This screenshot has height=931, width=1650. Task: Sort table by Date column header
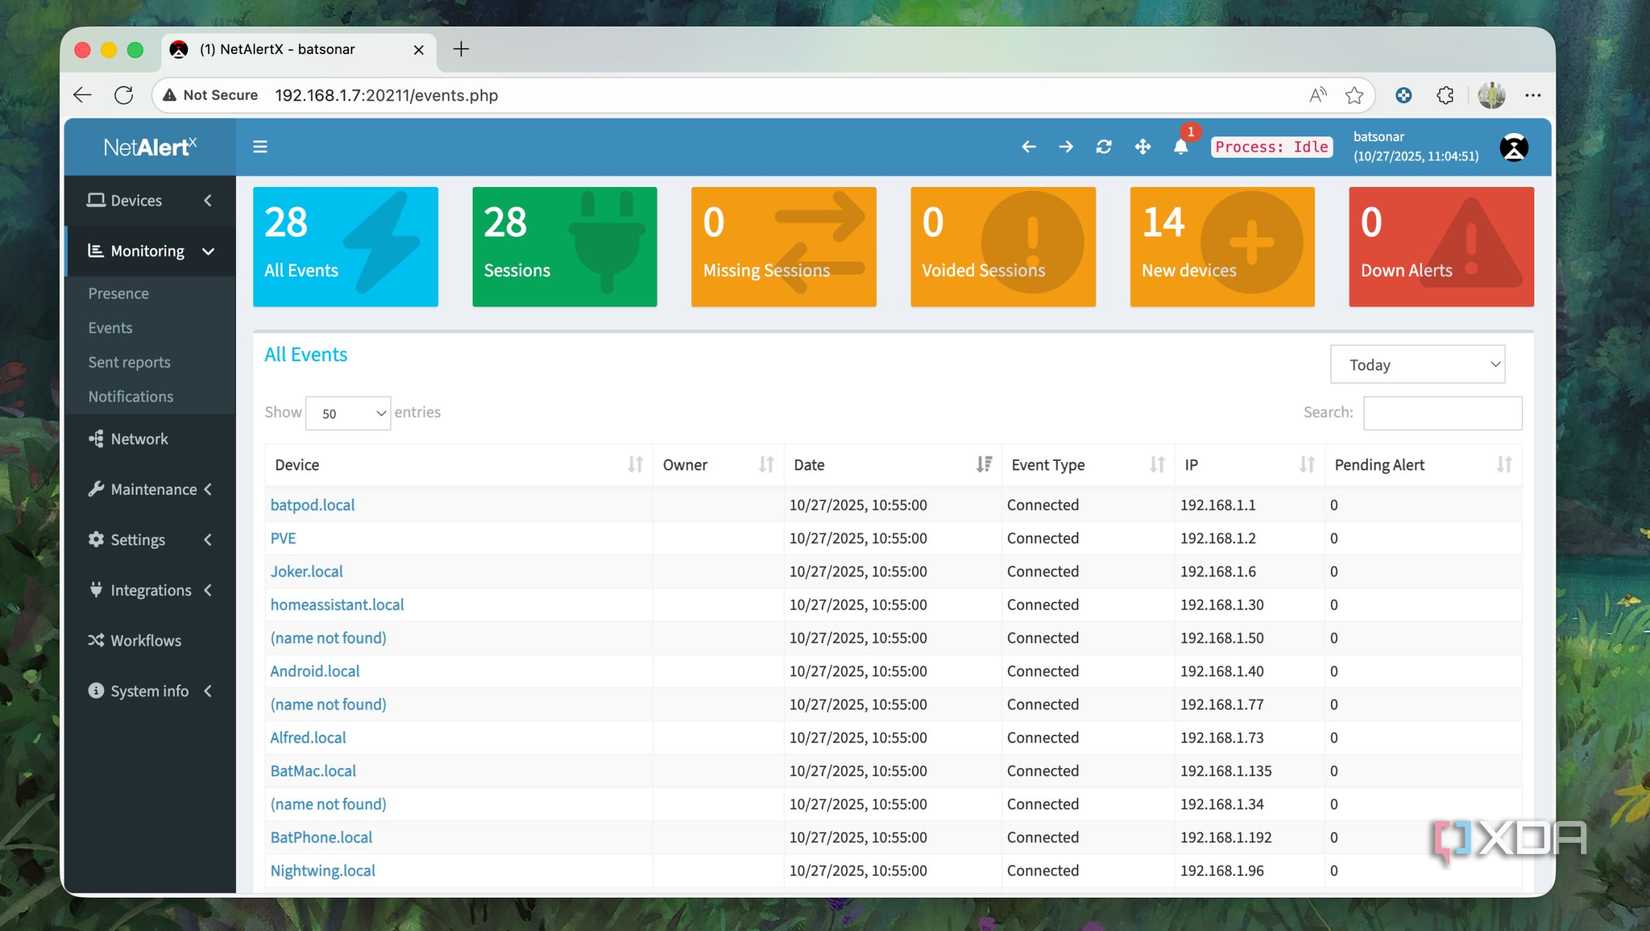point(892,465)
